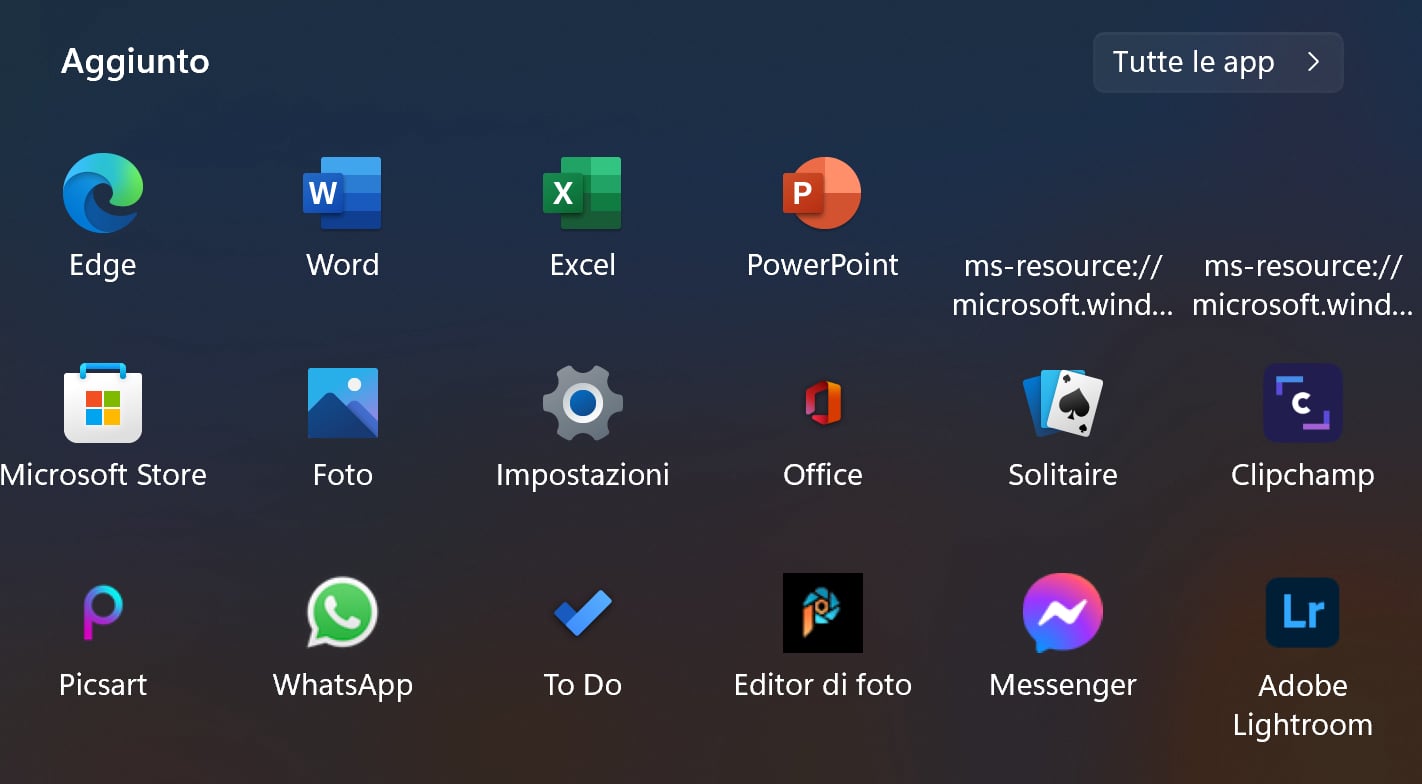The image size is (1422, 784).
Task: Launch Clipchamp video editor
Action: tap(1303, 403)
